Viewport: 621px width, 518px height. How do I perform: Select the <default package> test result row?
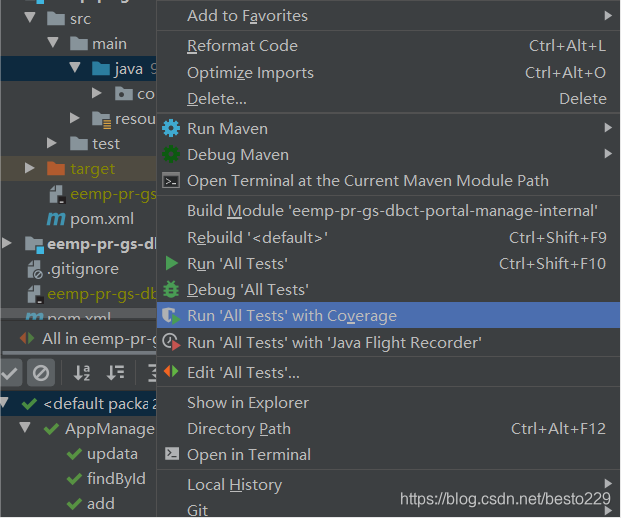(78, 404)
